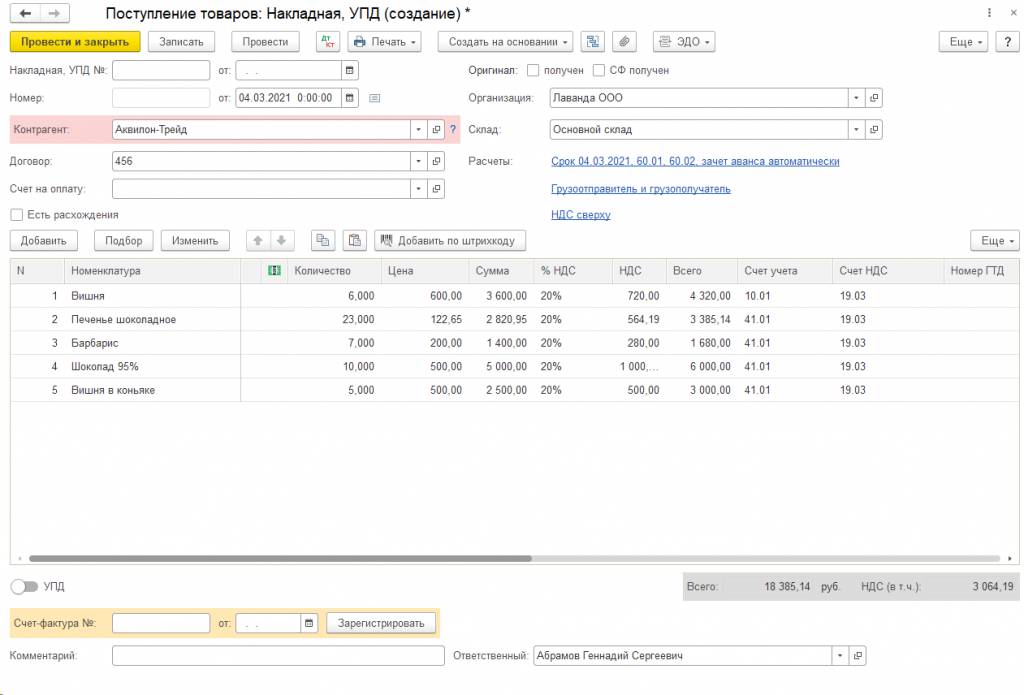The image size is (1024, 695).
Task: Switch on the УПД toggle
Action: coord(24,587)
